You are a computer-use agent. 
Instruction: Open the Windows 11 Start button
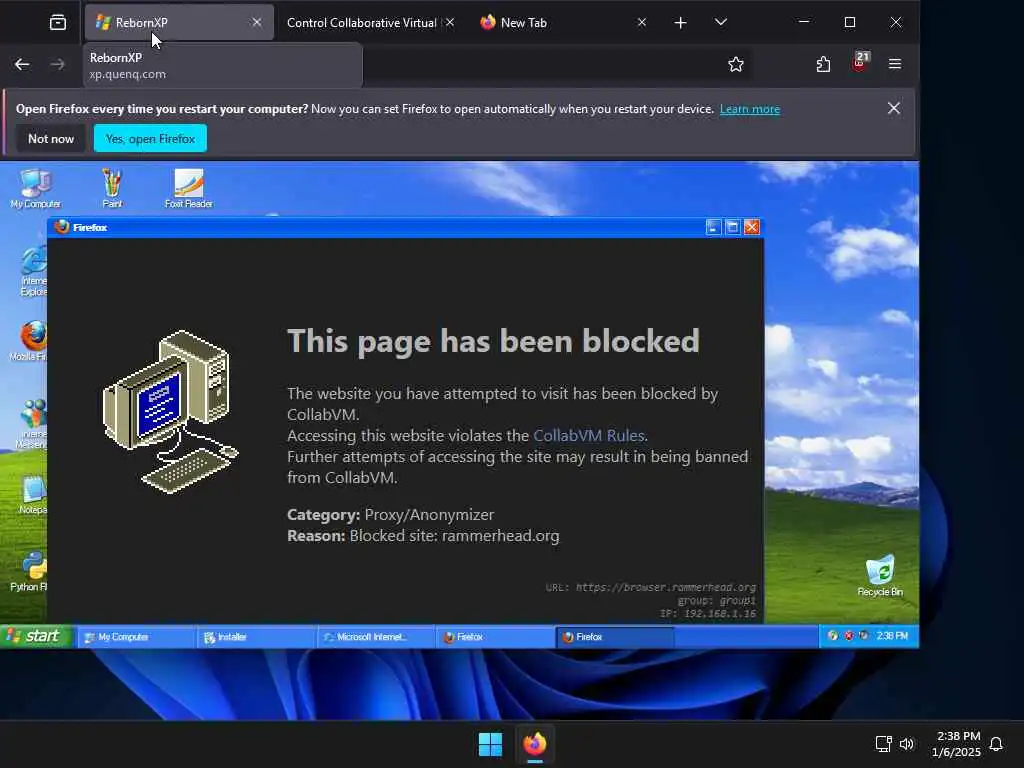(x=490, y=744)
